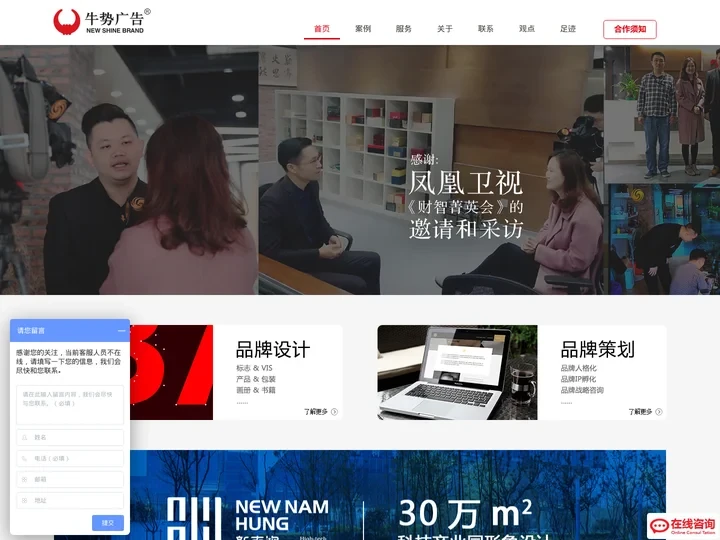Click the 画册 & 书籍 text
This screenshot has width=720, height=540.
click(x=256, y=390)
